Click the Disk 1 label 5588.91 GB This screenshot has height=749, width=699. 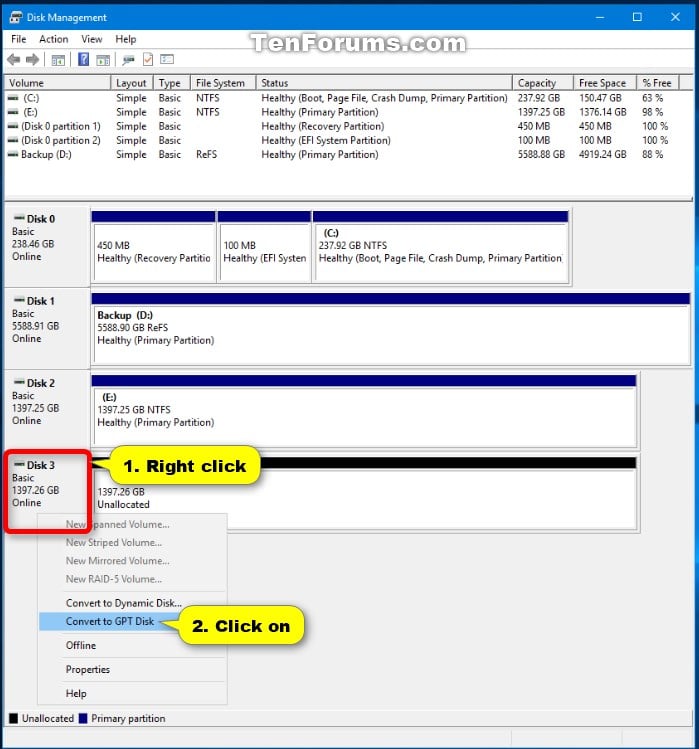(36, 326)
